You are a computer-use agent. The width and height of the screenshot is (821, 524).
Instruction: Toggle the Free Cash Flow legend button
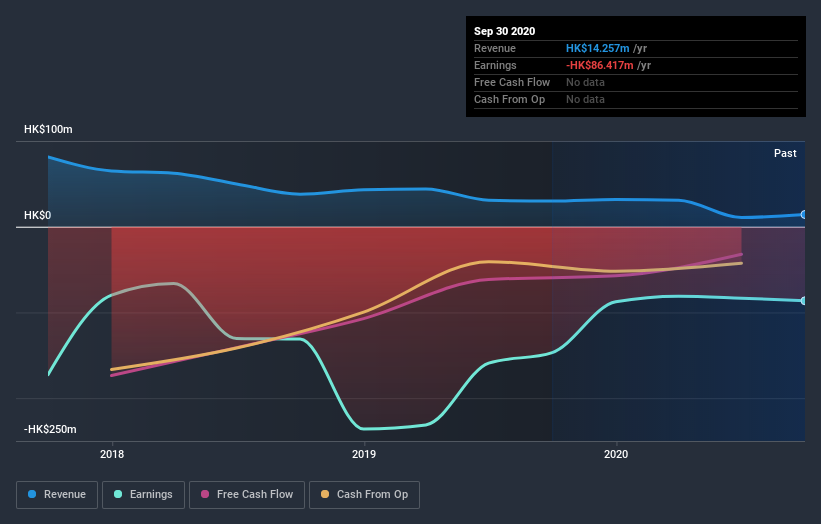coord(247,495)
